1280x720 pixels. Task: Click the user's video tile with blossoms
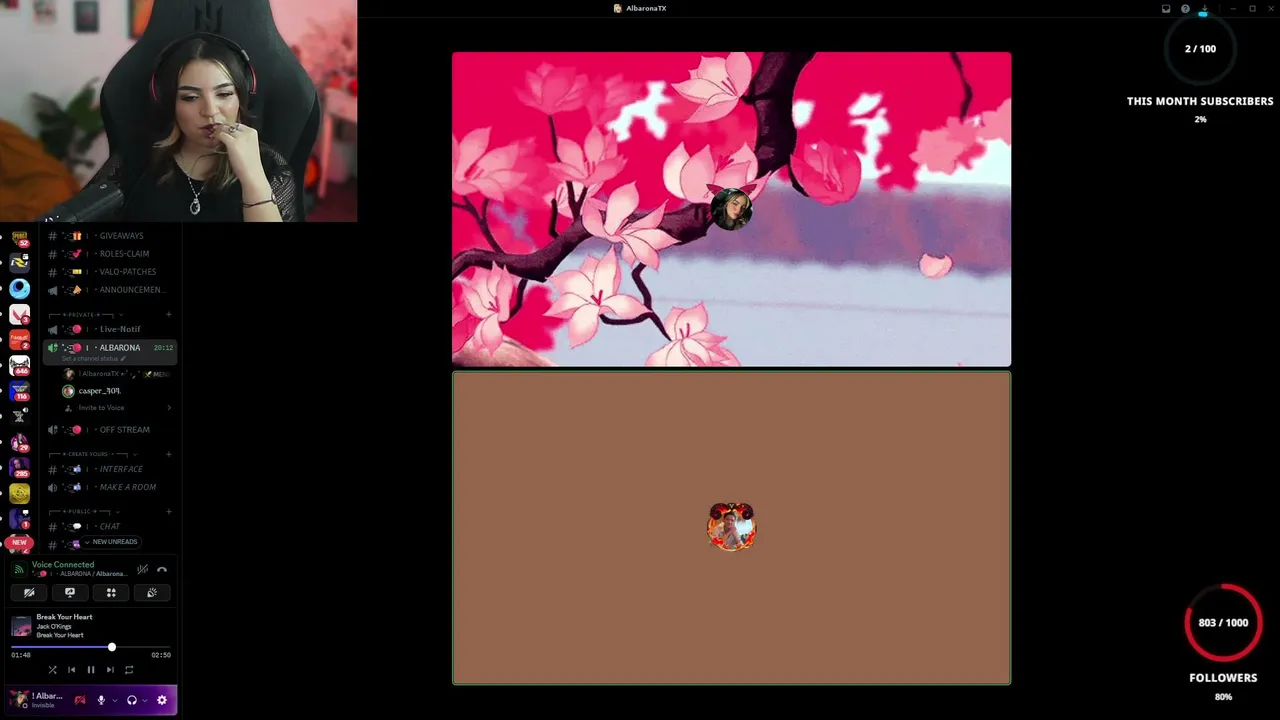pos(731,209)
